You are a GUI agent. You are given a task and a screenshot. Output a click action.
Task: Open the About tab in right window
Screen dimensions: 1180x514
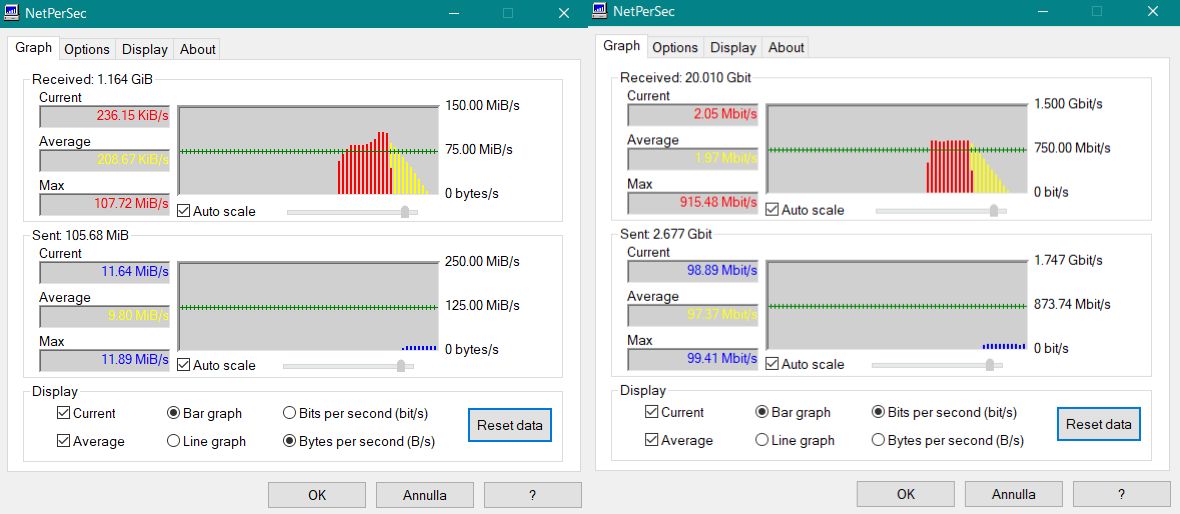[x=786, y=47]
